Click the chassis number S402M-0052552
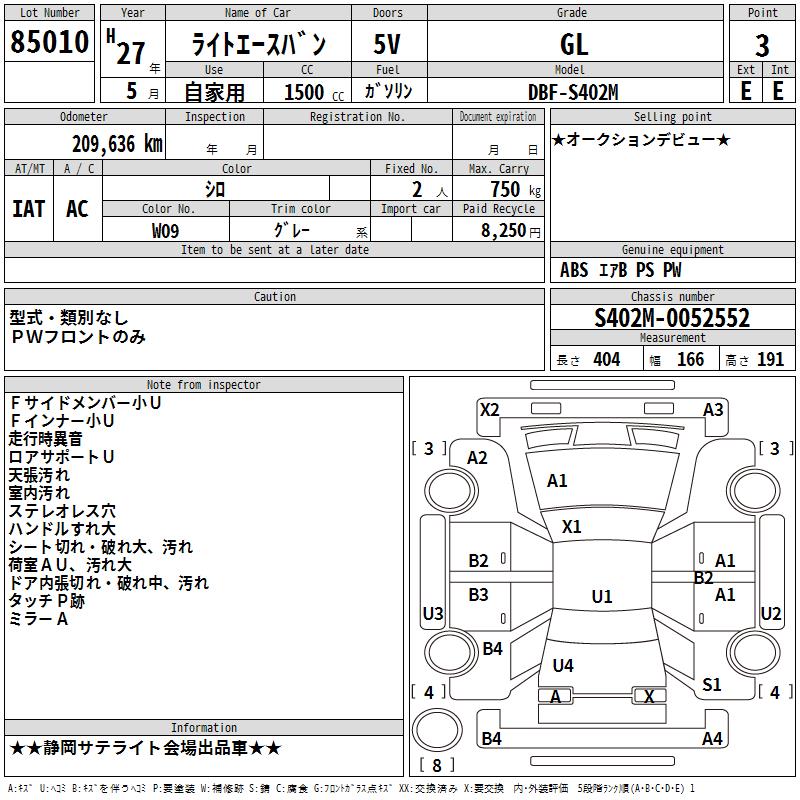Viewport: 800px width, 800px height. pos(672,319)
